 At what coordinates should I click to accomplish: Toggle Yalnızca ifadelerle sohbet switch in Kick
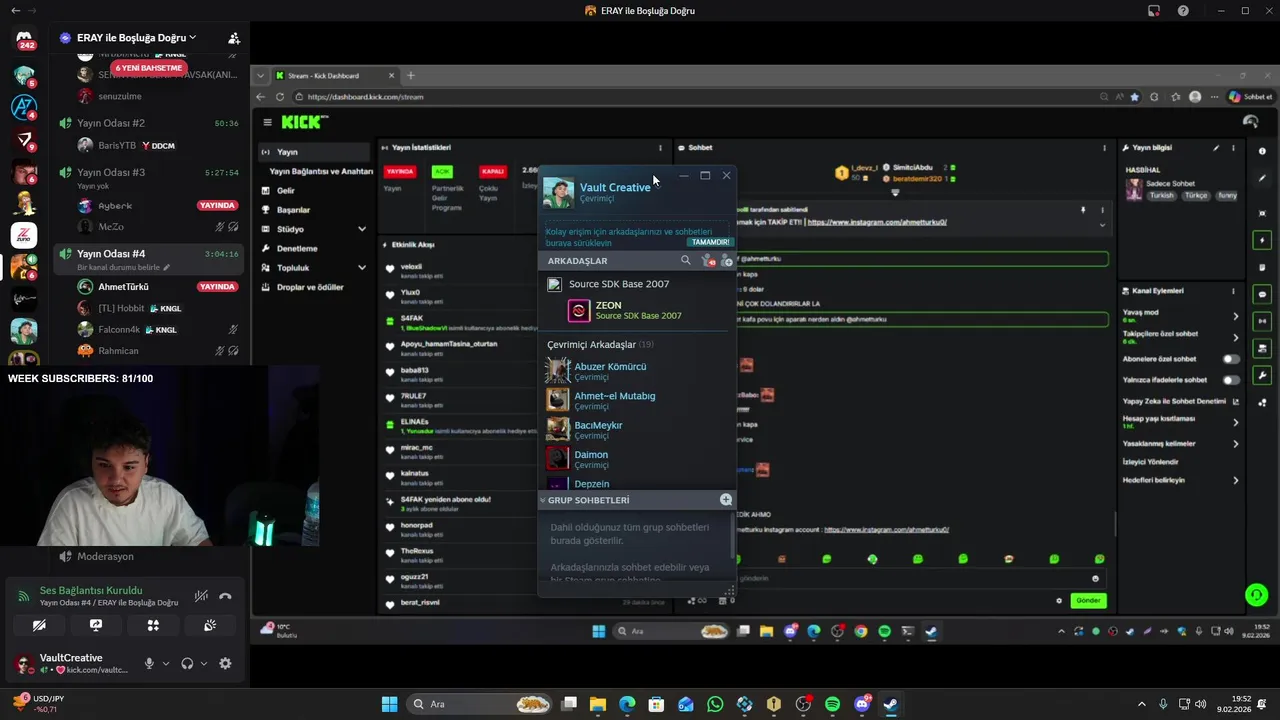coord(1231,380)
